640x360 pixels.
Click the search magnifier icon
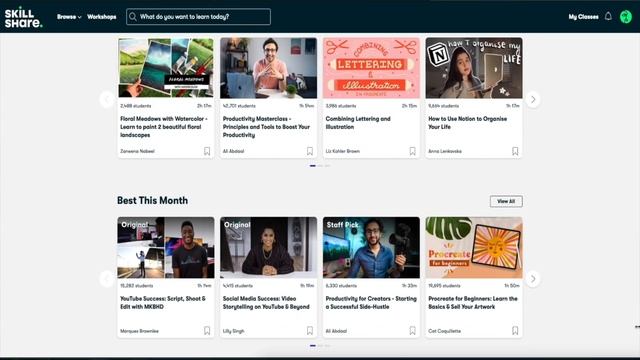[133, 17]
